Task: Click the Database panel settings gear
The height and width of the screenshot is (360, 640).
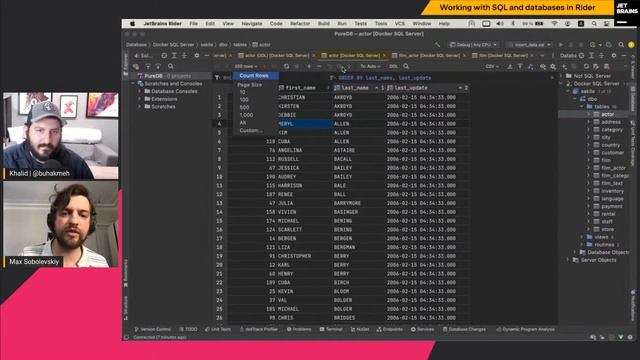Action: click(613, 56)
